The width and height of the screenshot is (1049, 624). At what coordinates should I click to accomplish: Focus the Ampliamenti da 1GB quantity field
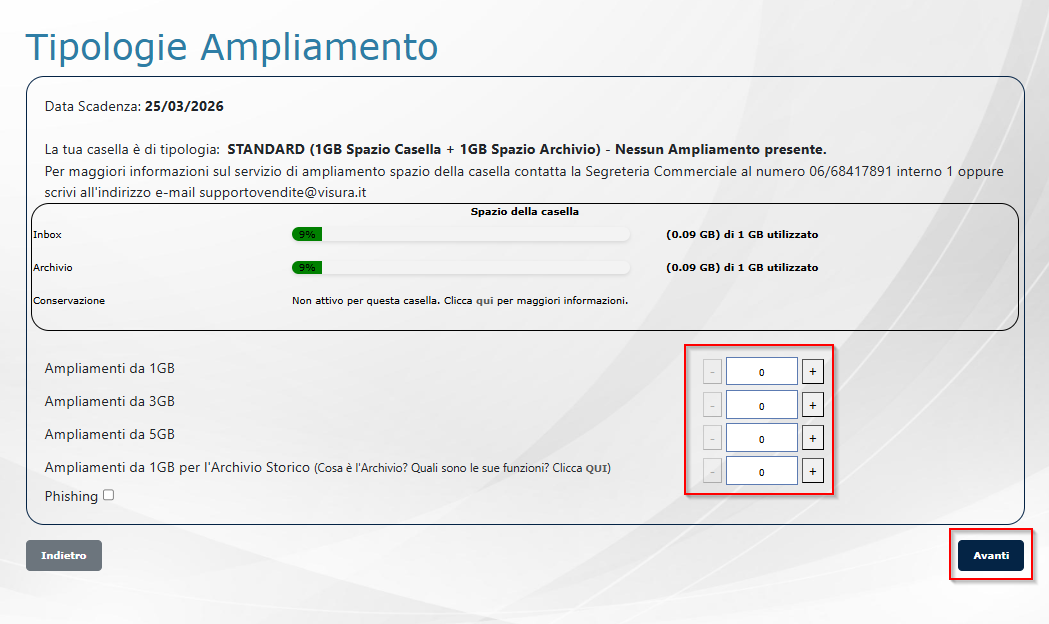[761, 372]
